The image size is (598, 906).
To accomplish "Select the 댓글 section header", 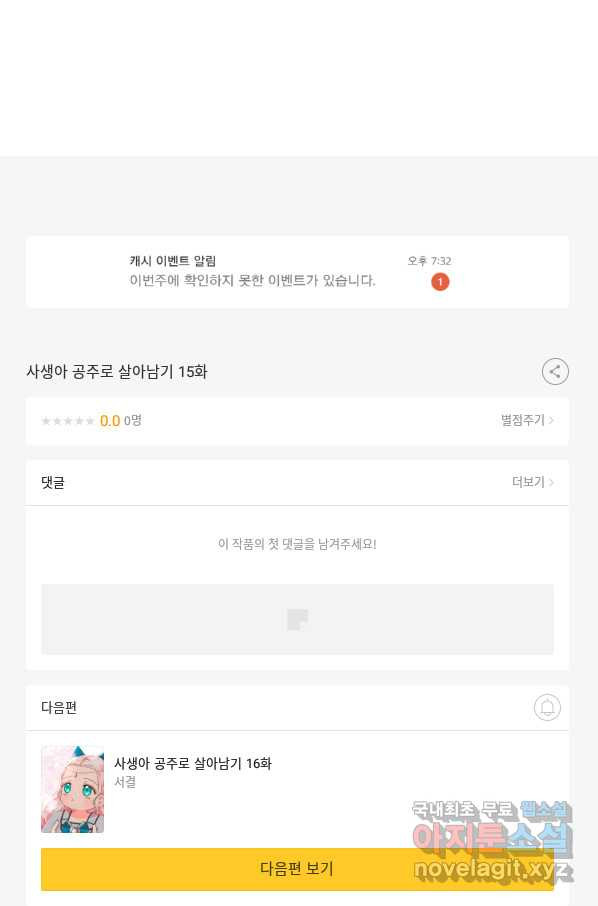I will coord(53,482).
